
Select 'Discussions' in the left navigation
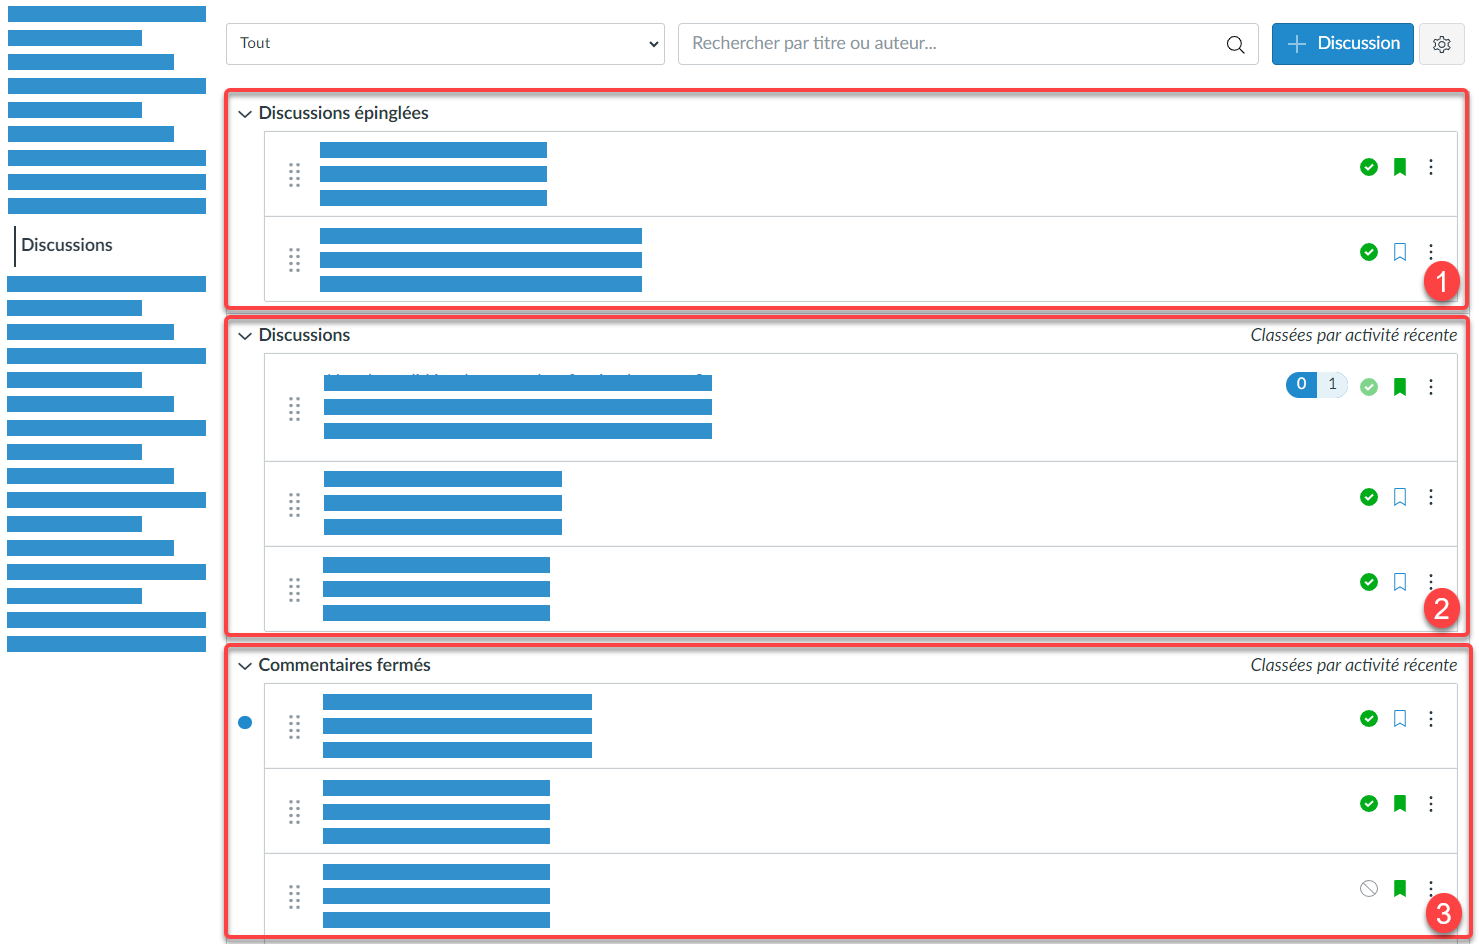click(67, 245)
